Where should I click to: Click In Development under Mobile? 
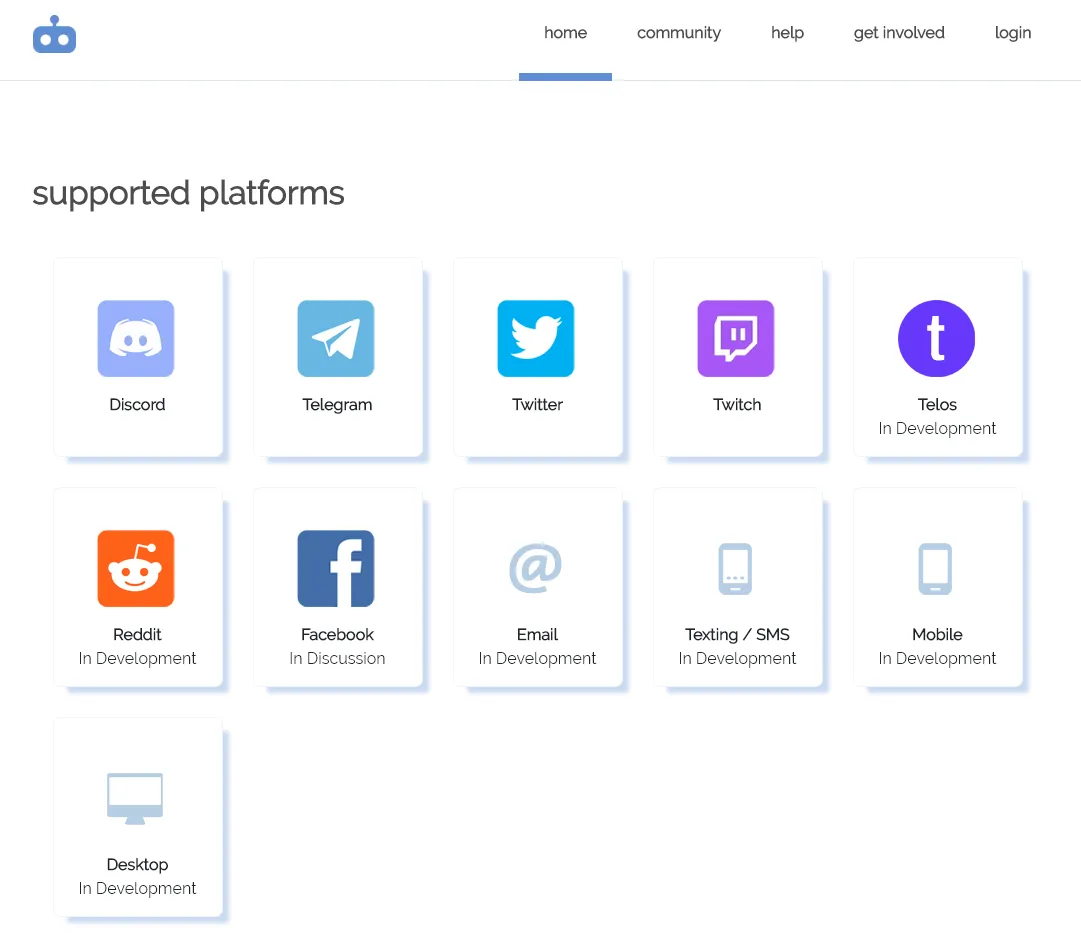coord(937,658)
